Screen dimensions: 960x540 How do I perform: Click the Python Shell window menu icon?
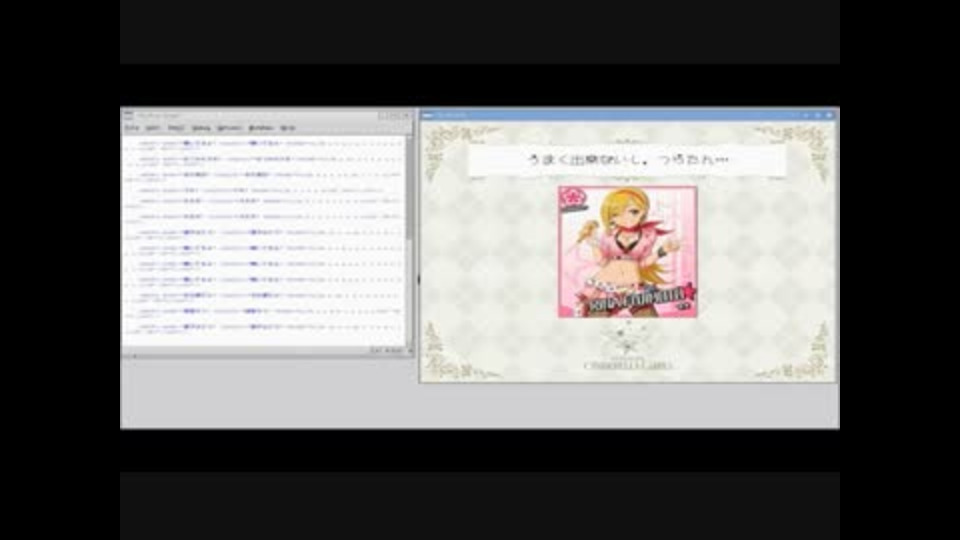point(129,115)
